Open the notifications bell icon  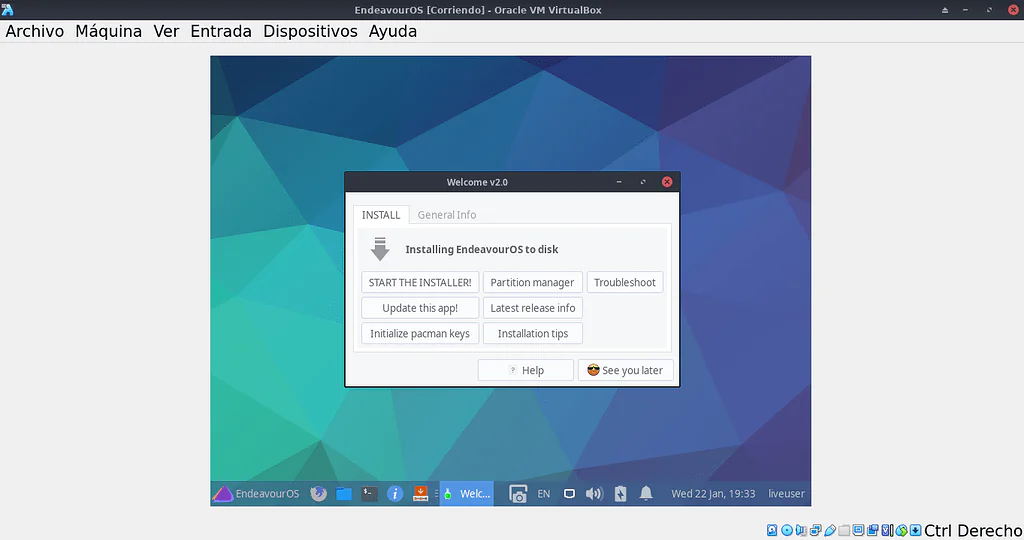tap(646, 494)
